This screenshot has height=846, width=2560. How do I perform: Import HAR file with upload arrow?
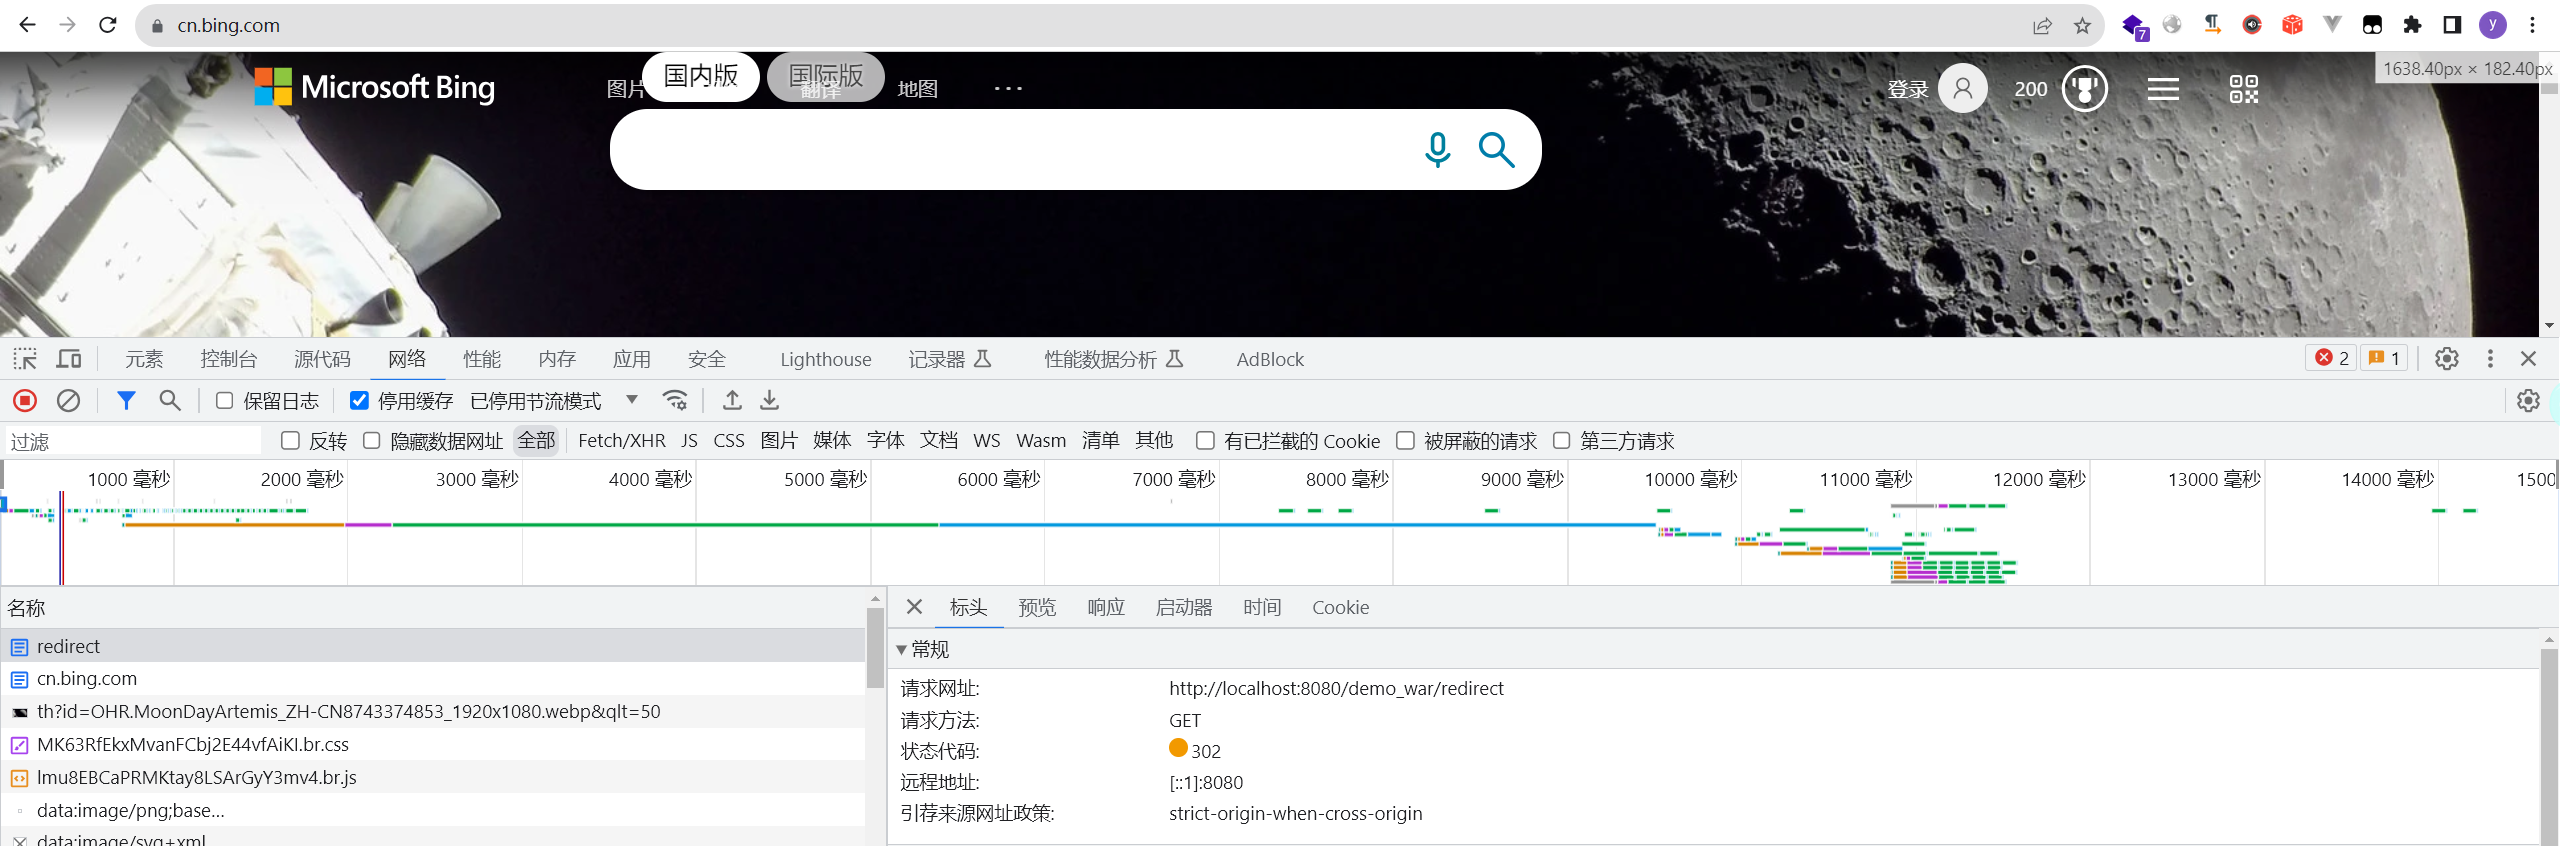pos(732,401)
